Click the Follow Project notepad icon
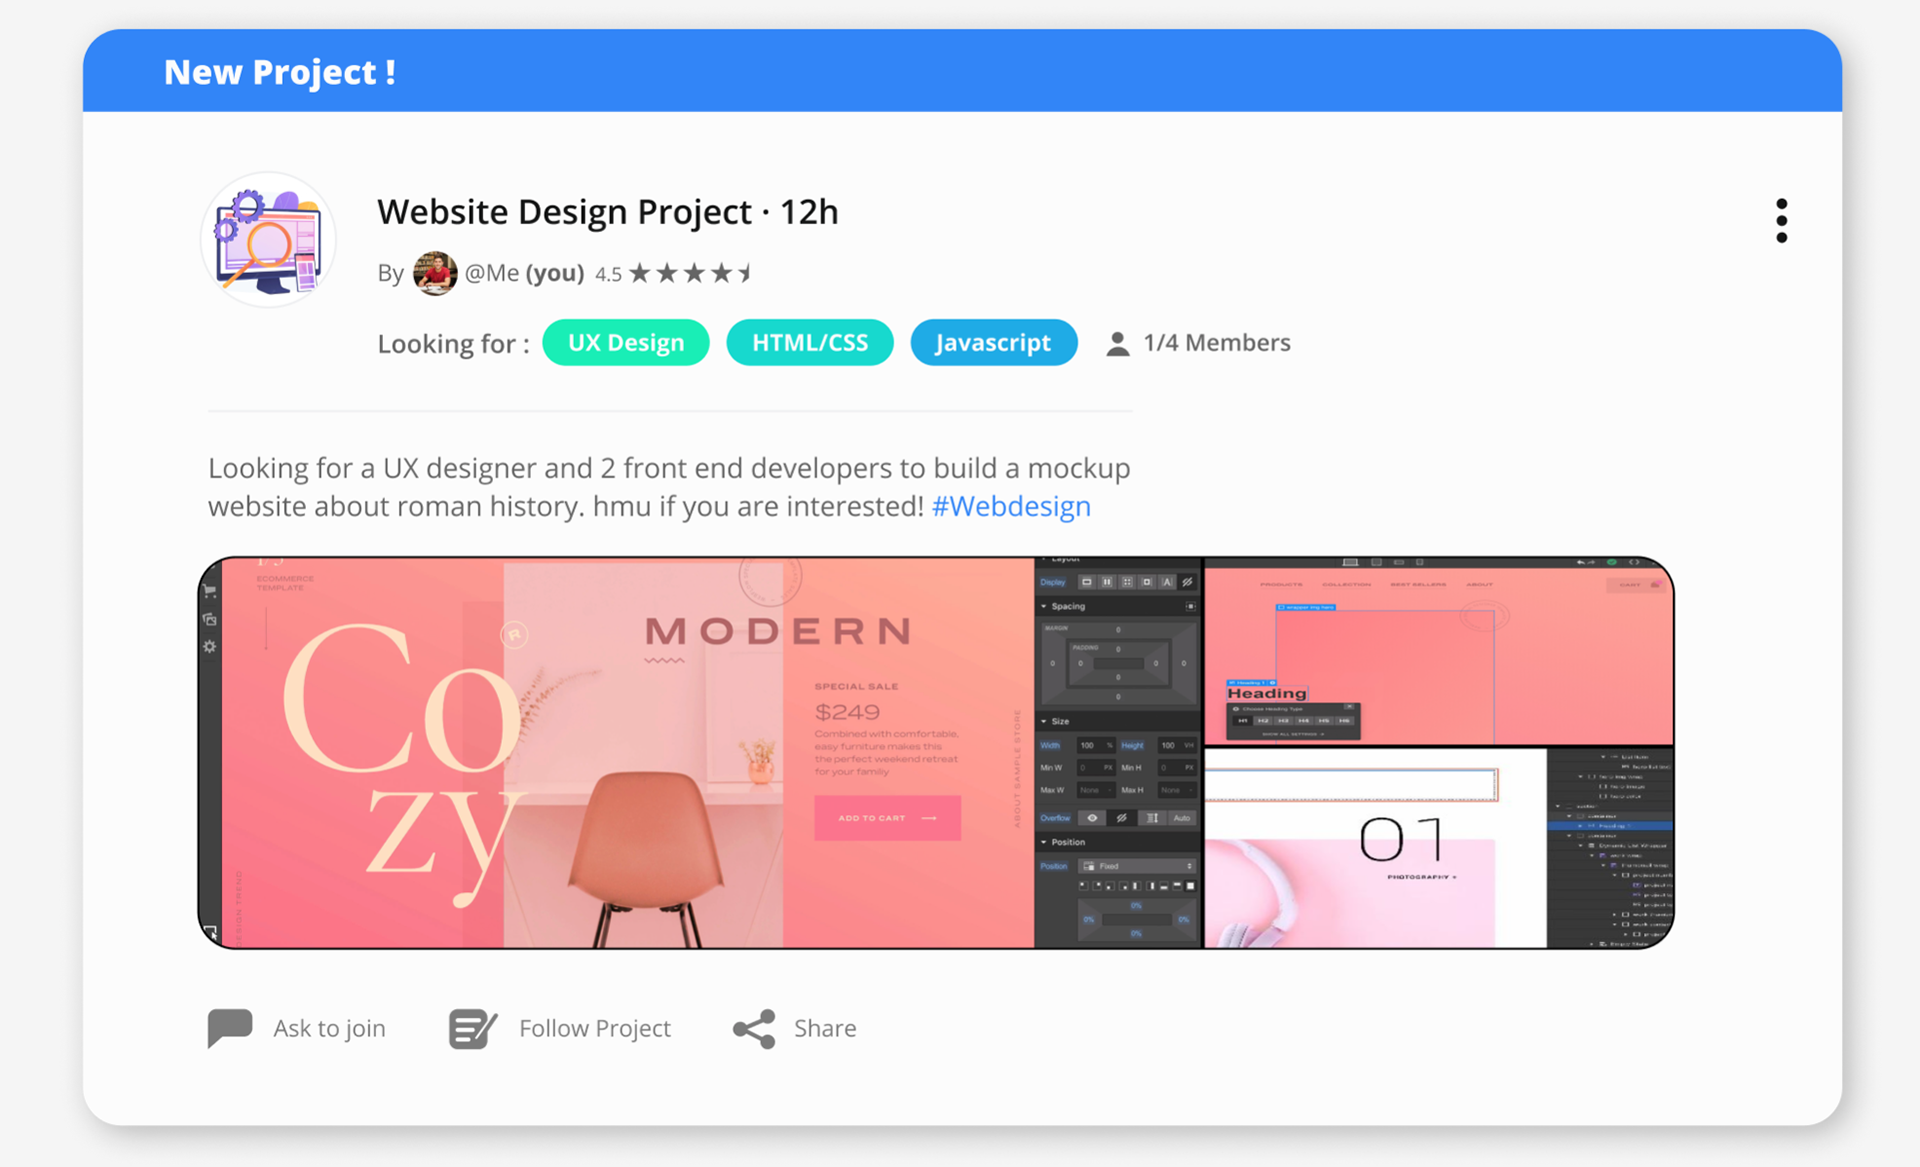 [x=473, y=1029]
